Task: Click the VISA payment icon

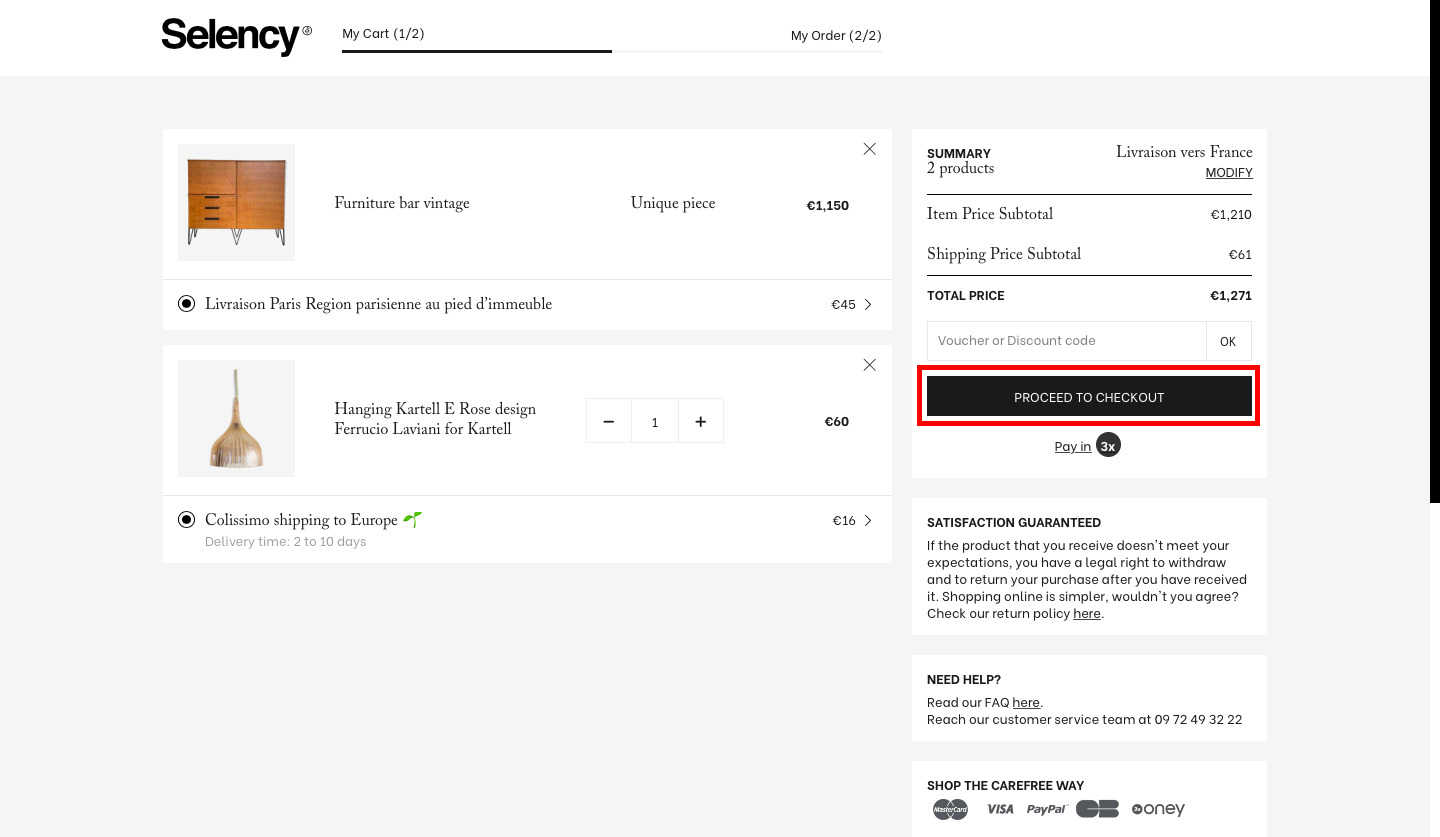Action: 1000,810
